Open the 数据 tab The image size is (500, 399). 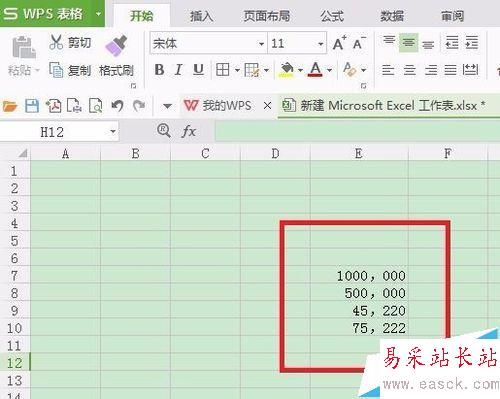point(392,16)
